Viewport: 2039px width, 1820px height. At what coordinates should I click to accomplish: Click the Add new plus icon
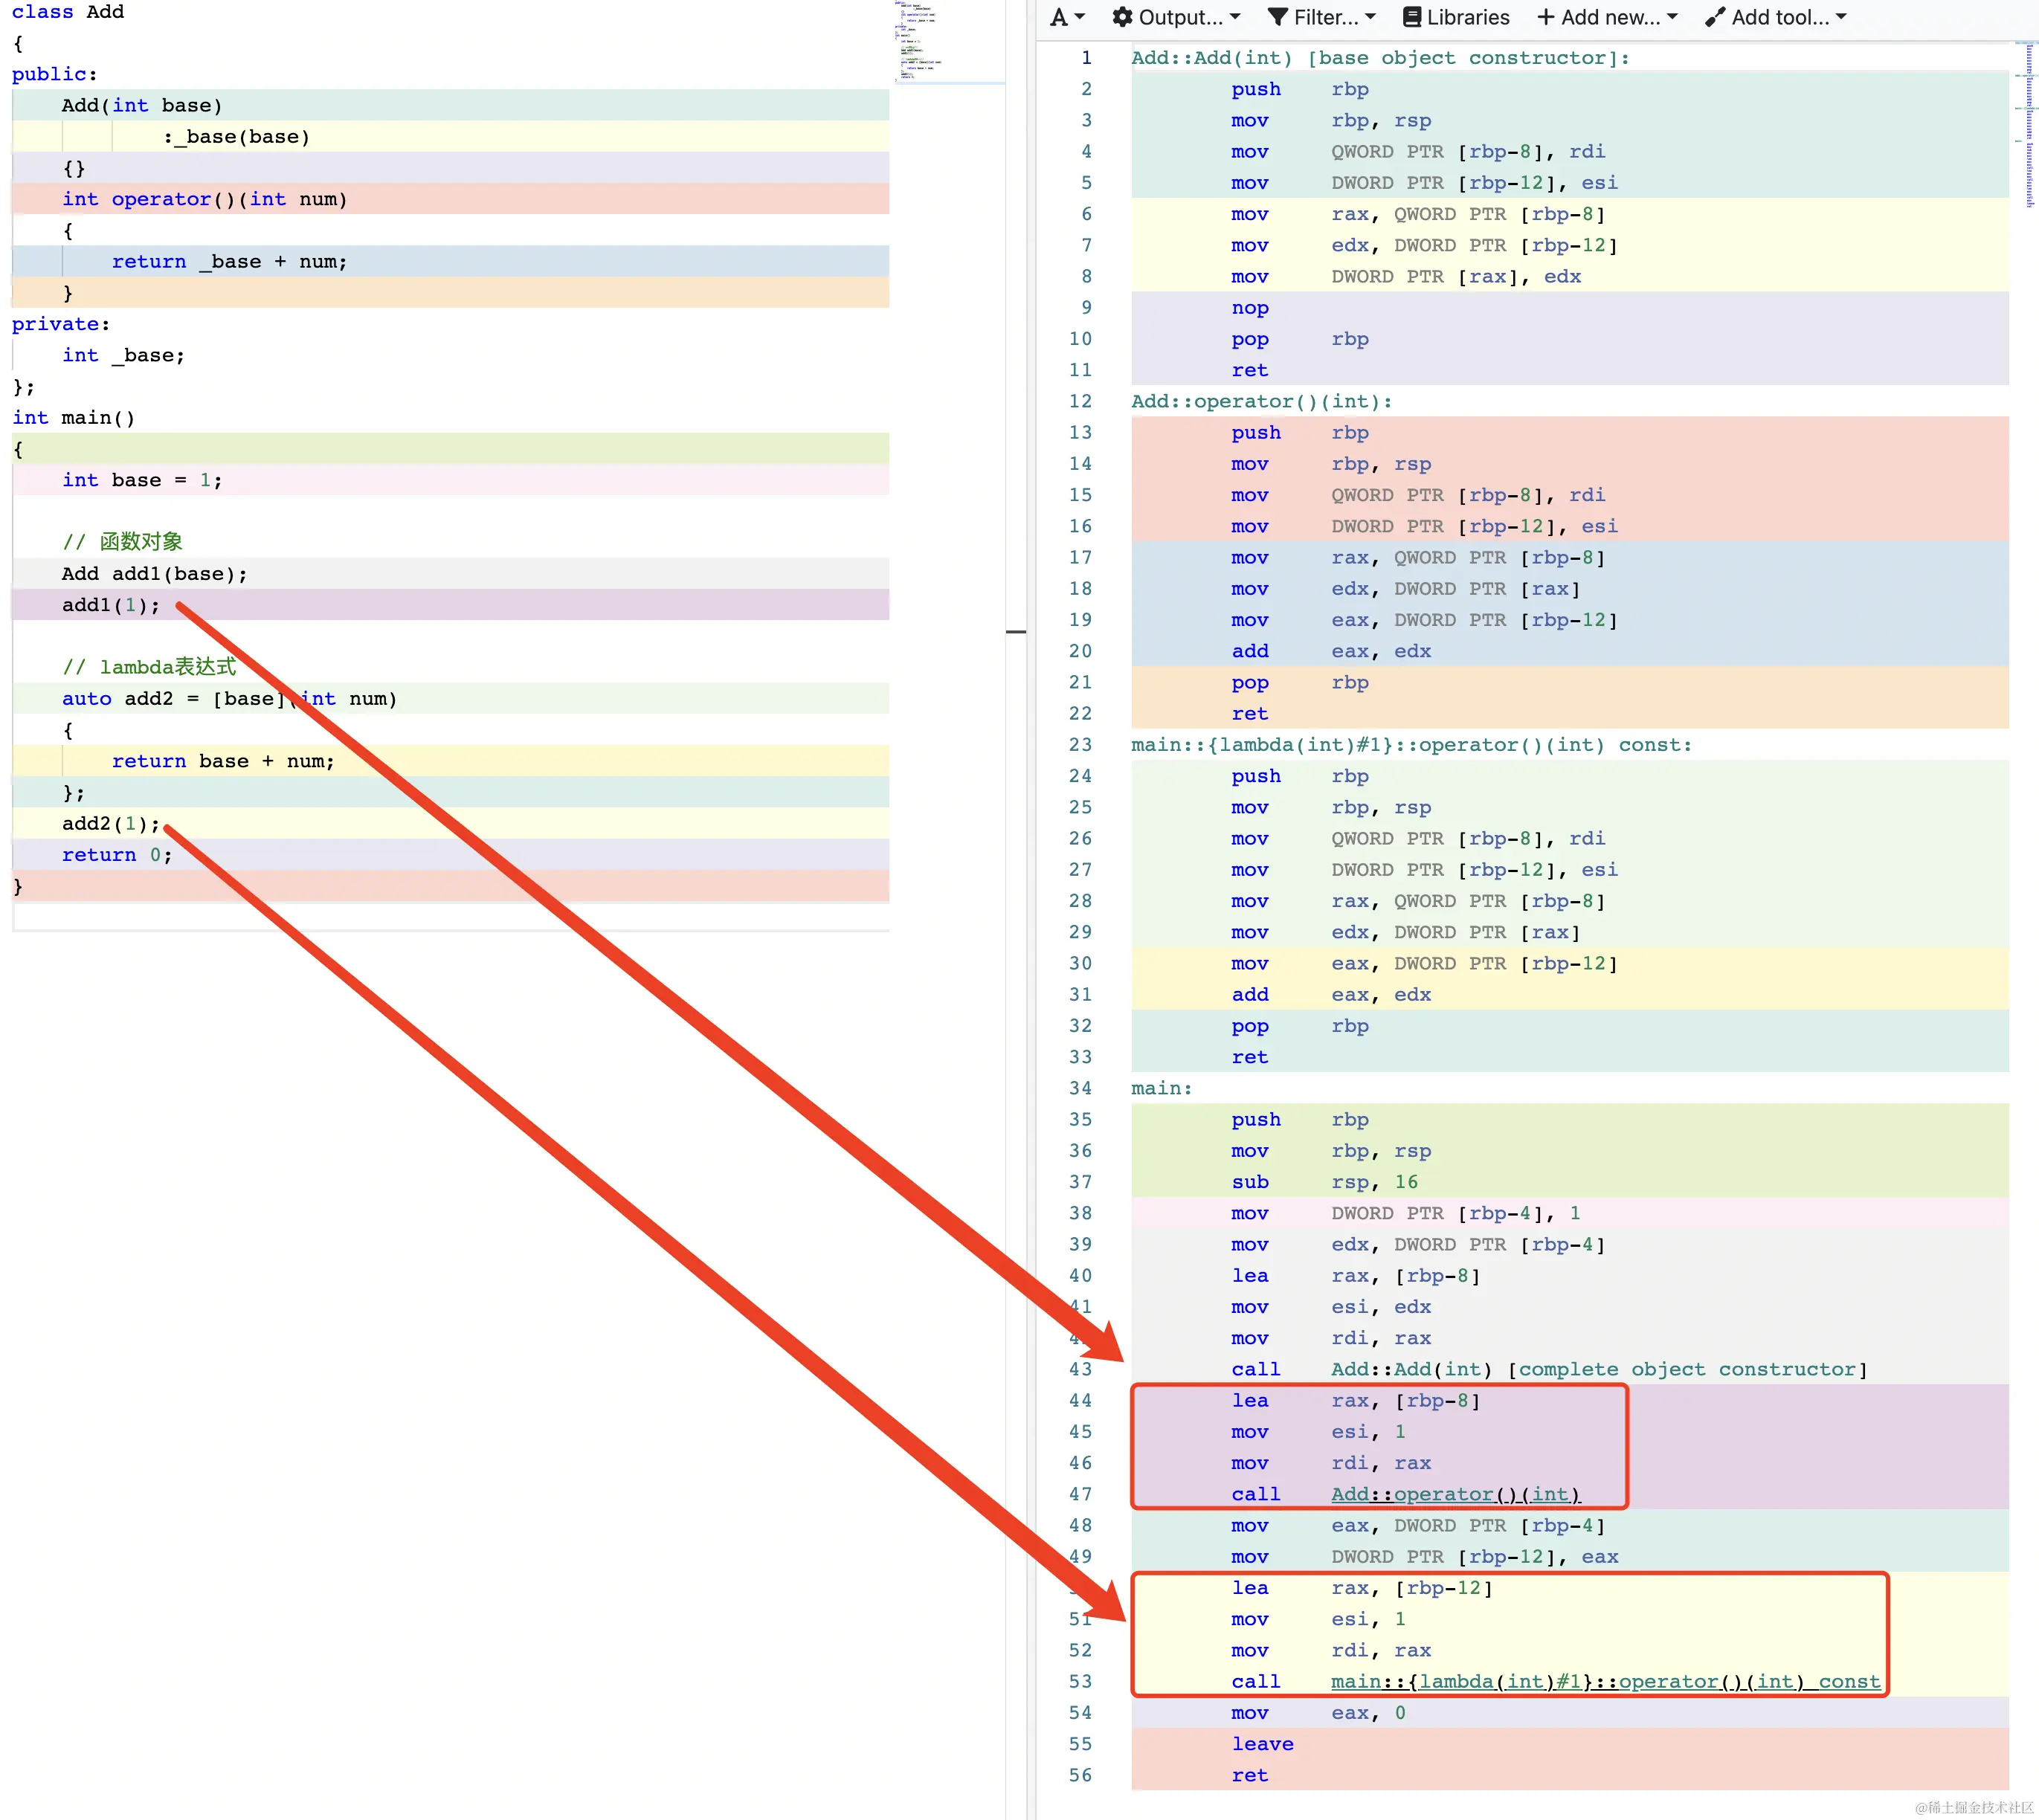tap(1546, 17)
